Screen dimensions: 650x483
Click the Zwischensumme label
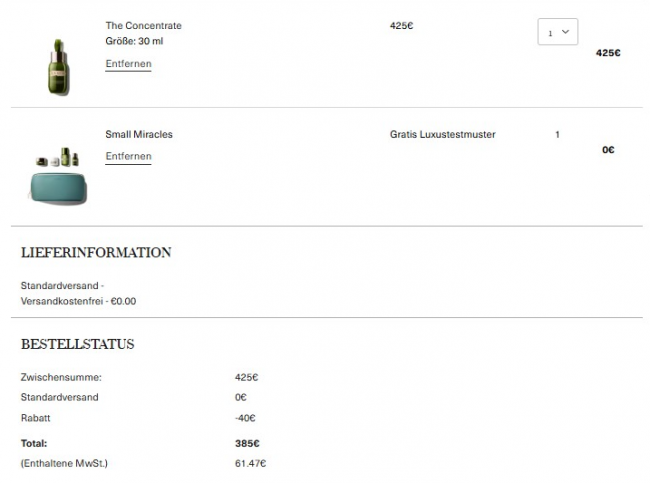pyautogui.click(x=61, y=378)
